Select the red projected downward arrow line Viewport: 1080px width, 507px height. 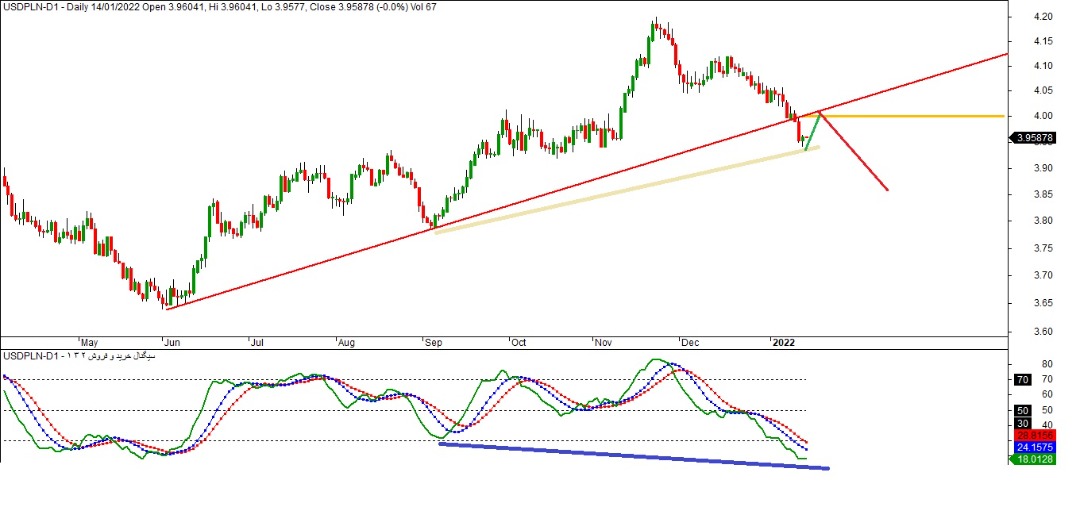click(x=854, y=152)
